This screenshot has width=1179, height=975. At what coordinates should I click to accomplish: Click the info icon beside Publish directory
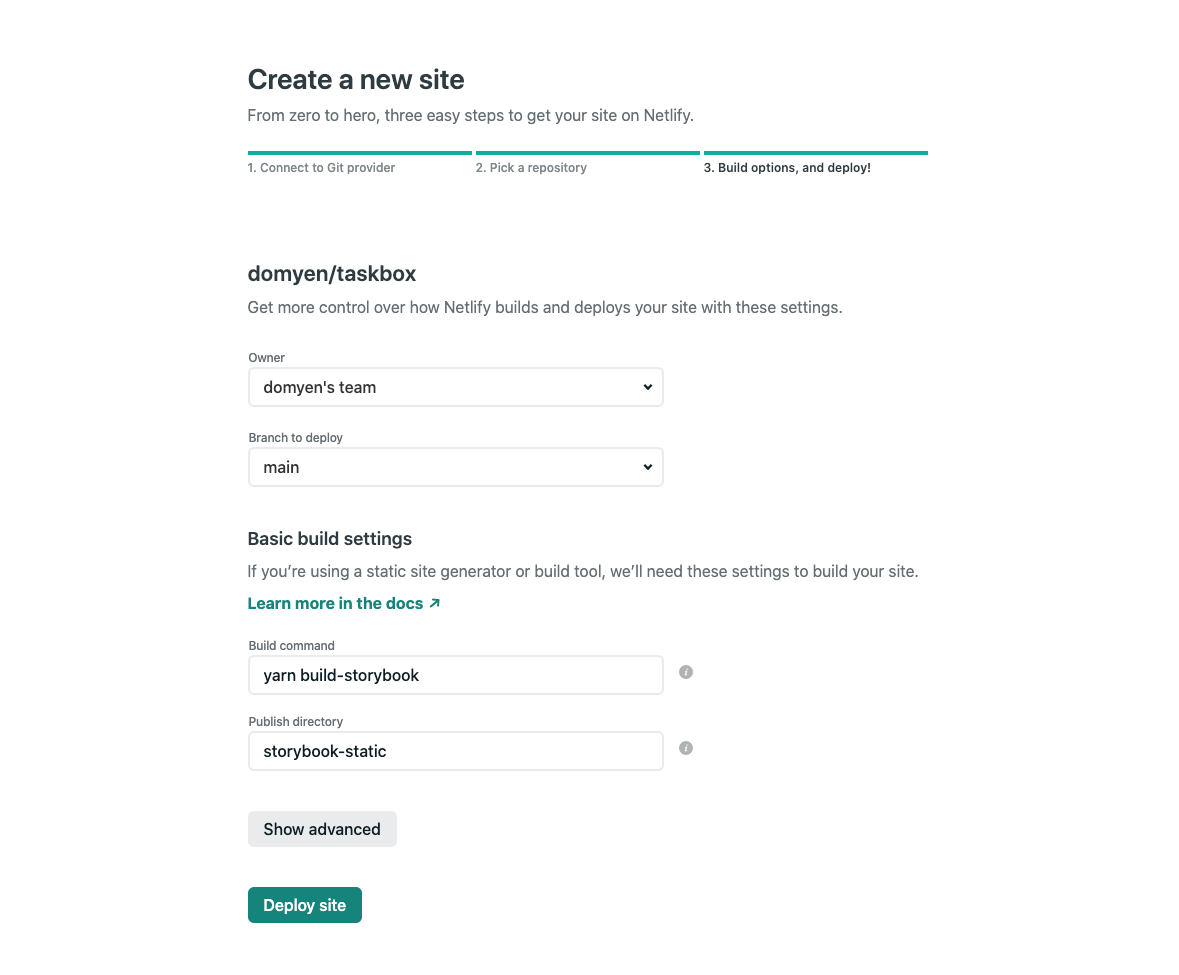tap(685, 748)
